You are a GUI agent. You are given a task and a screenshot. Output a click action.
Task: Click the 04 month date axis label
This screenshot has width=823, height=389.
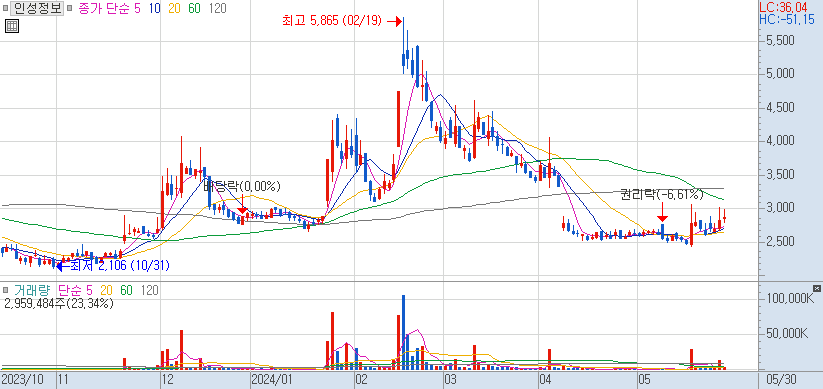(x=546, y=379)
